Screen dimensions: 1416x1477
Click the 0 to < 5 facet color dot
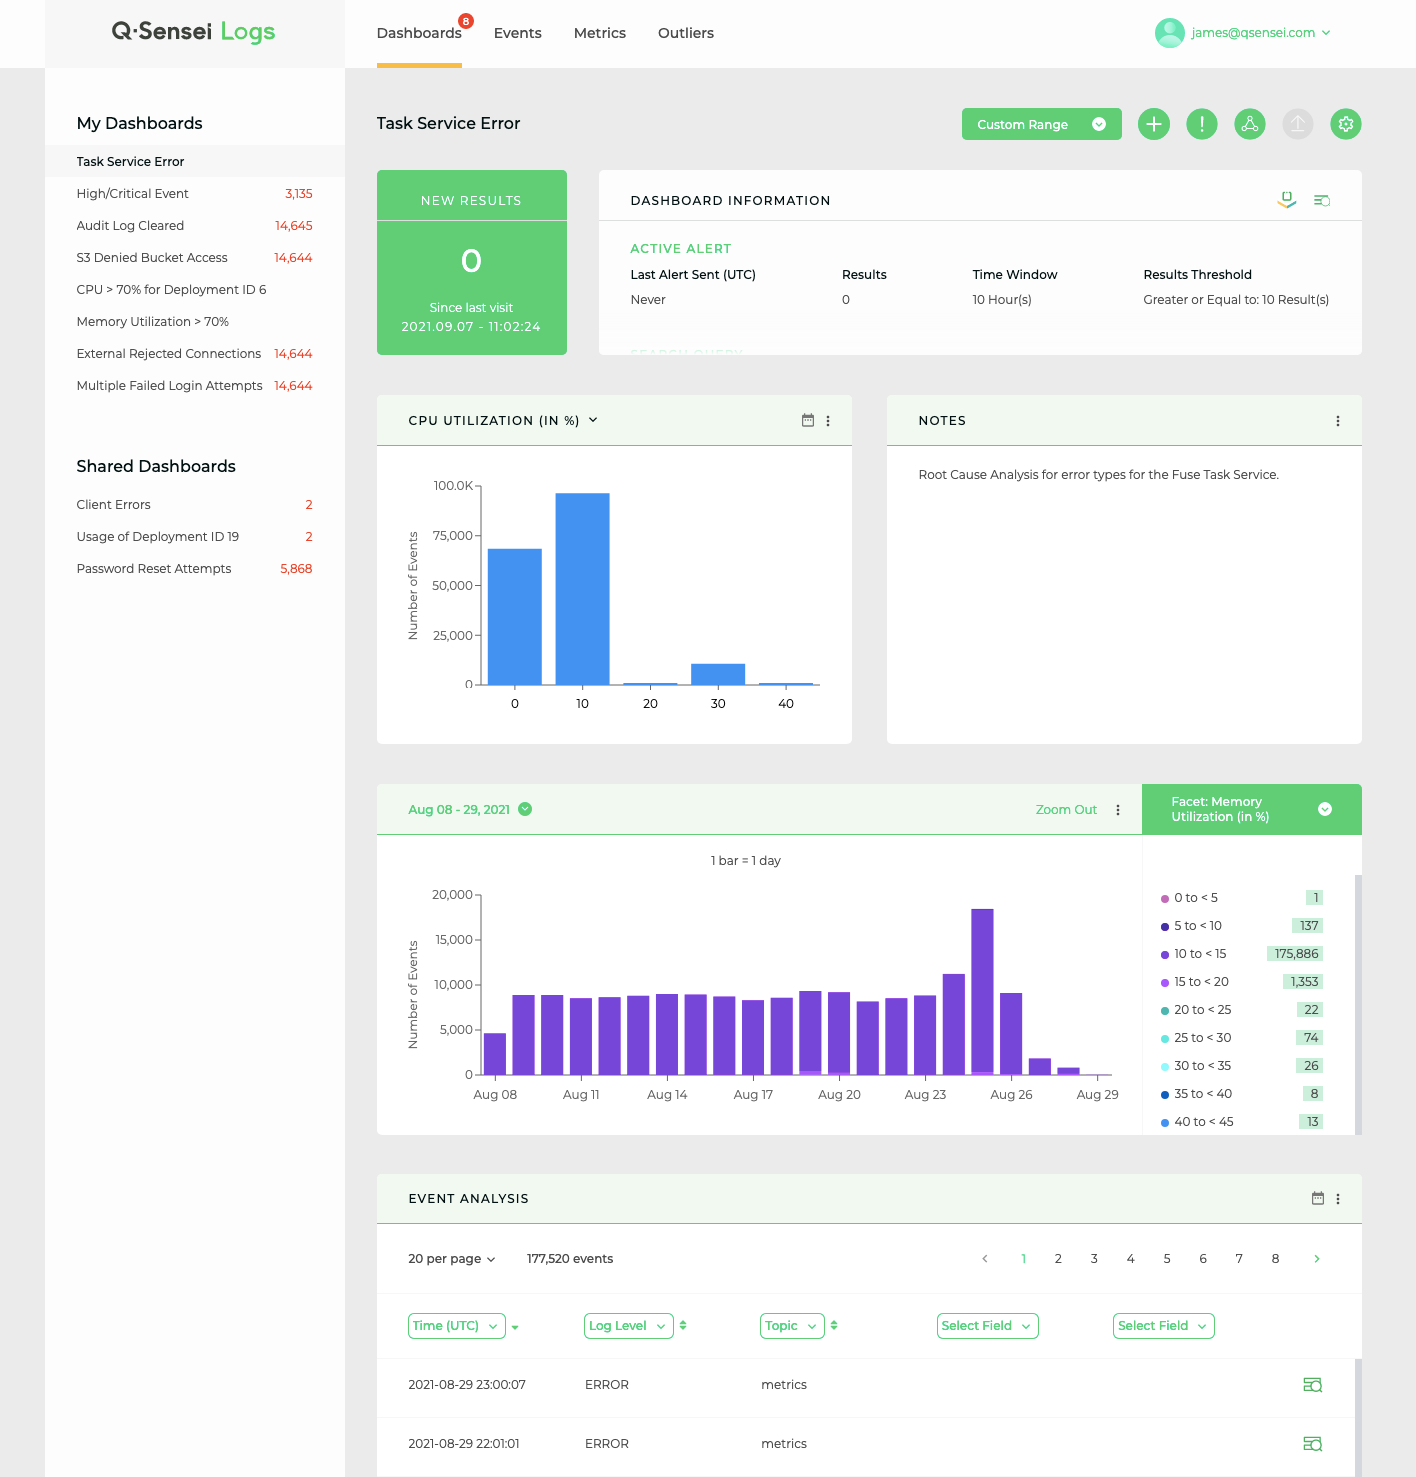[x=1165, y=899]
